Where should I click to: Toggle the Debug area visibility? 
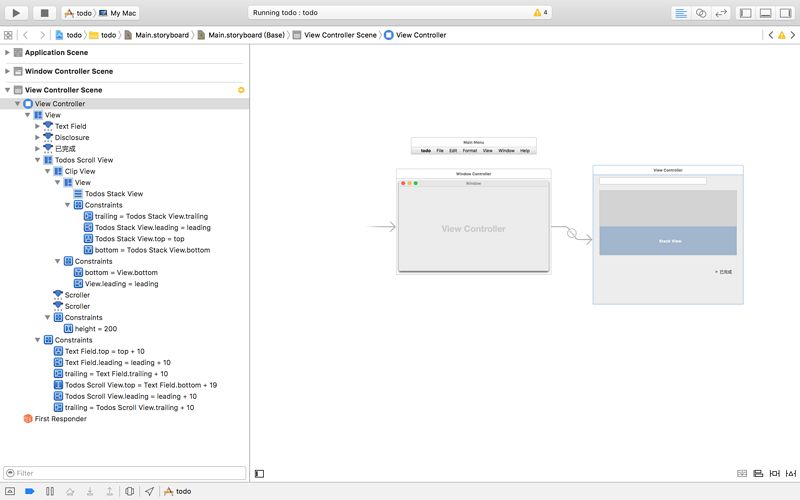click(x=765, y=13)
